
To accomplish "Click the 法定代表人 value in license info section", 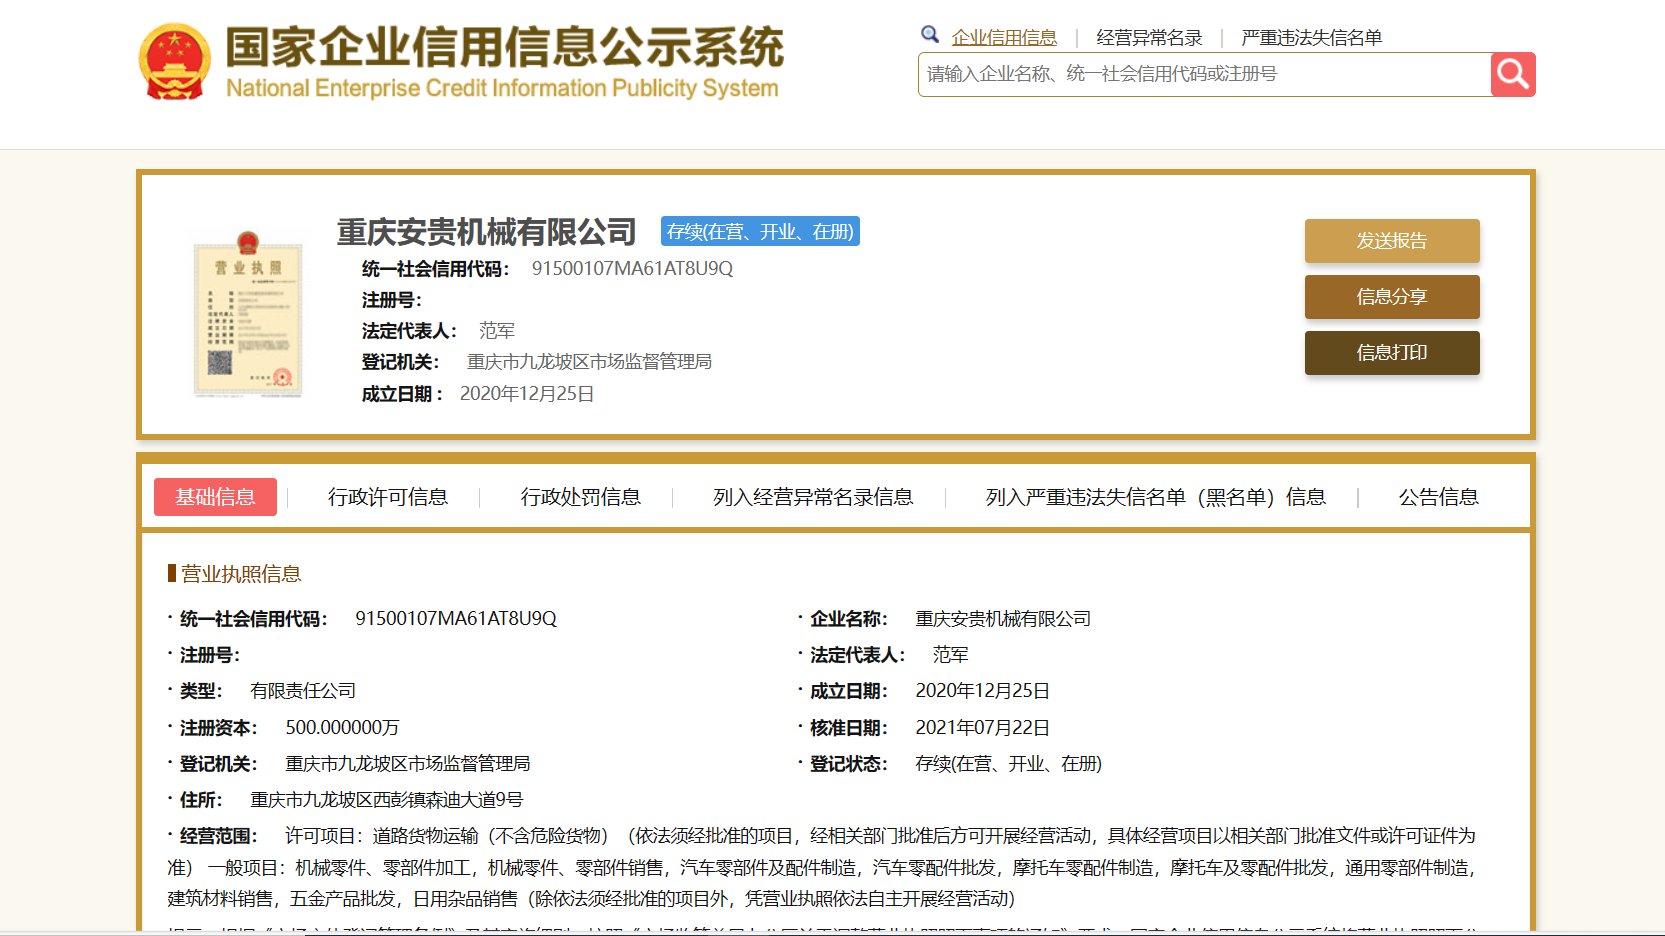I will (x=951, y=655).
